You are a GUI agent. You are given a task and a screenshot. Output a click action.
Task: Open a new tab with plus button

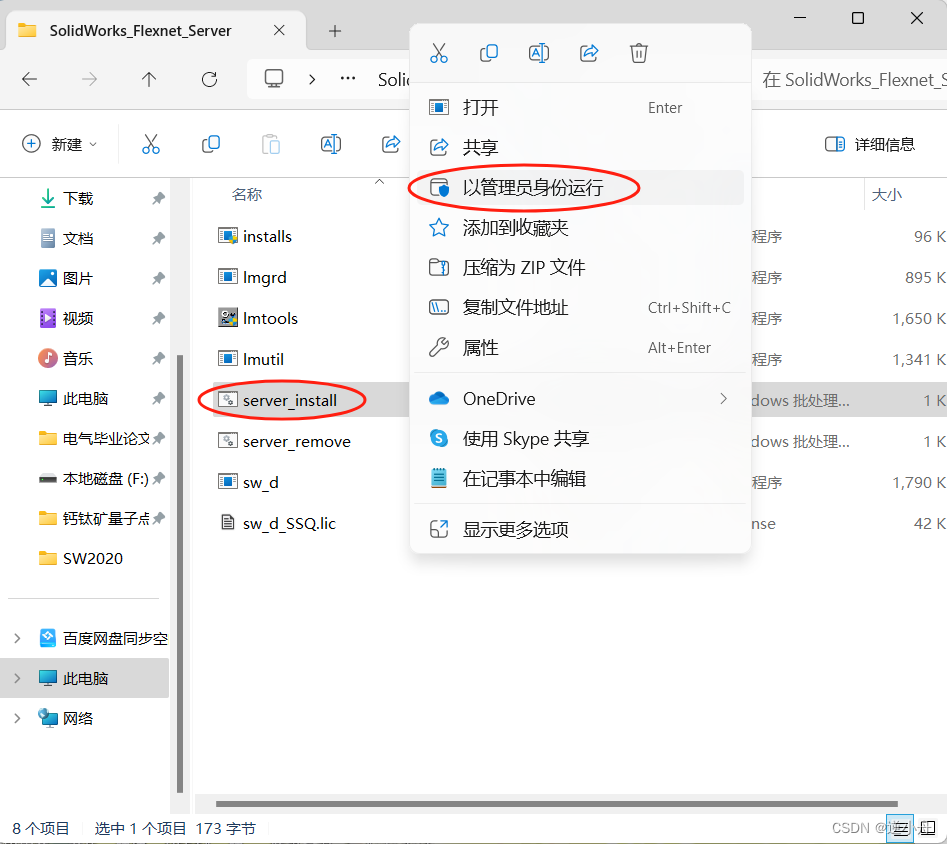[x=335, y=31]
